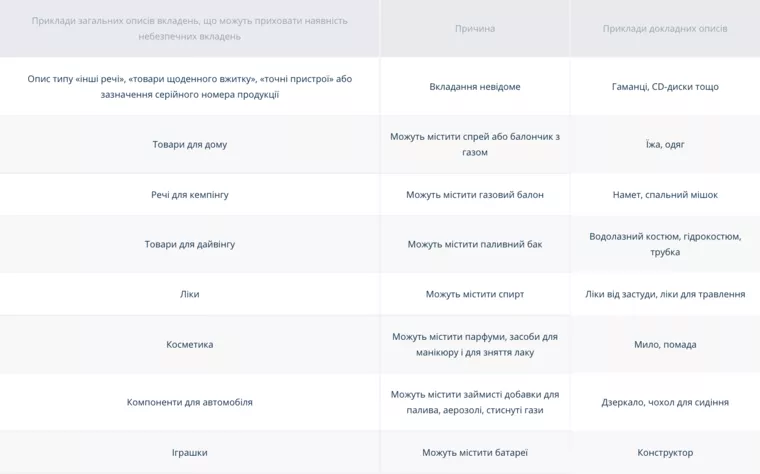This screenshot has width=760, height=474.
Task: Select the "Дзеркало, чохол для сидіння" cell
Action: tap(665, 402)
